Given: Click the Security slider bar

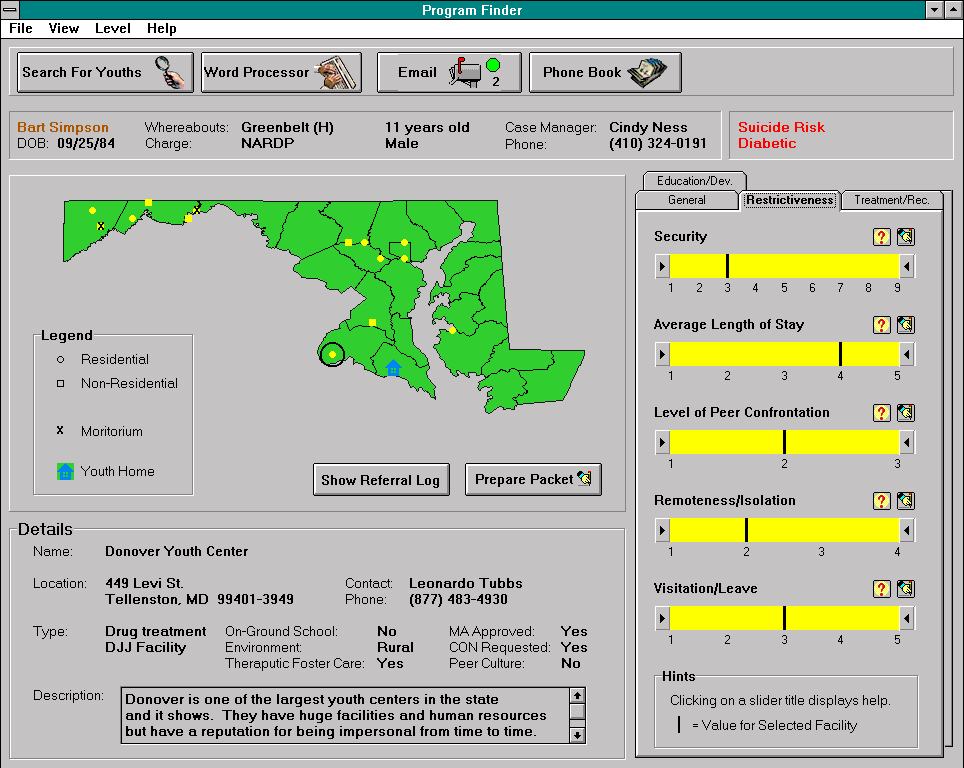Looking at the screenshot, I should coord(784,266).
